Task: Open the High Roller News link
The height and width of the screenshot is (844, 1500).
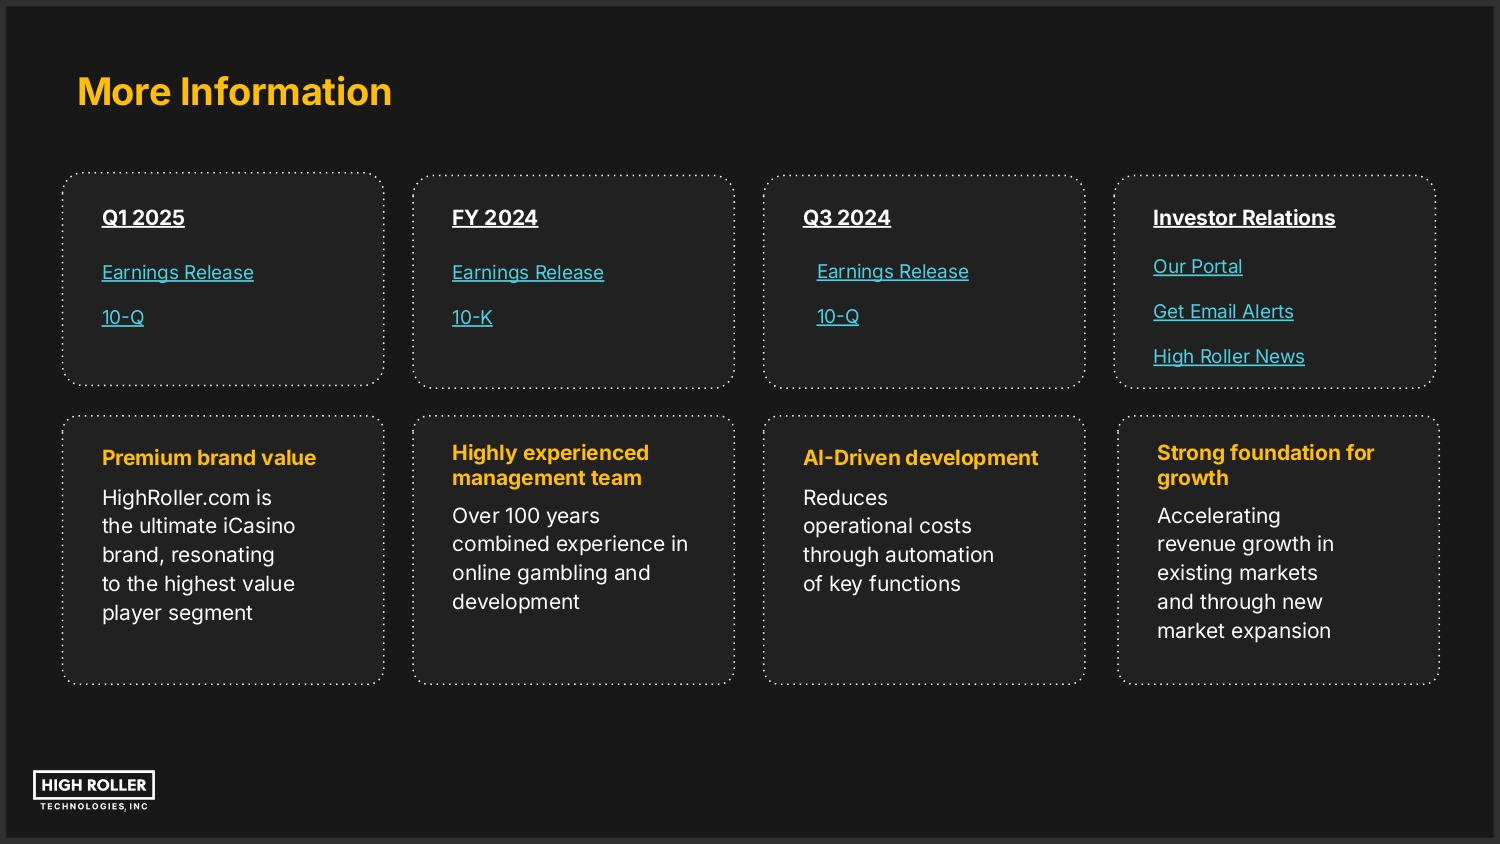Action: coord(1228,357)
